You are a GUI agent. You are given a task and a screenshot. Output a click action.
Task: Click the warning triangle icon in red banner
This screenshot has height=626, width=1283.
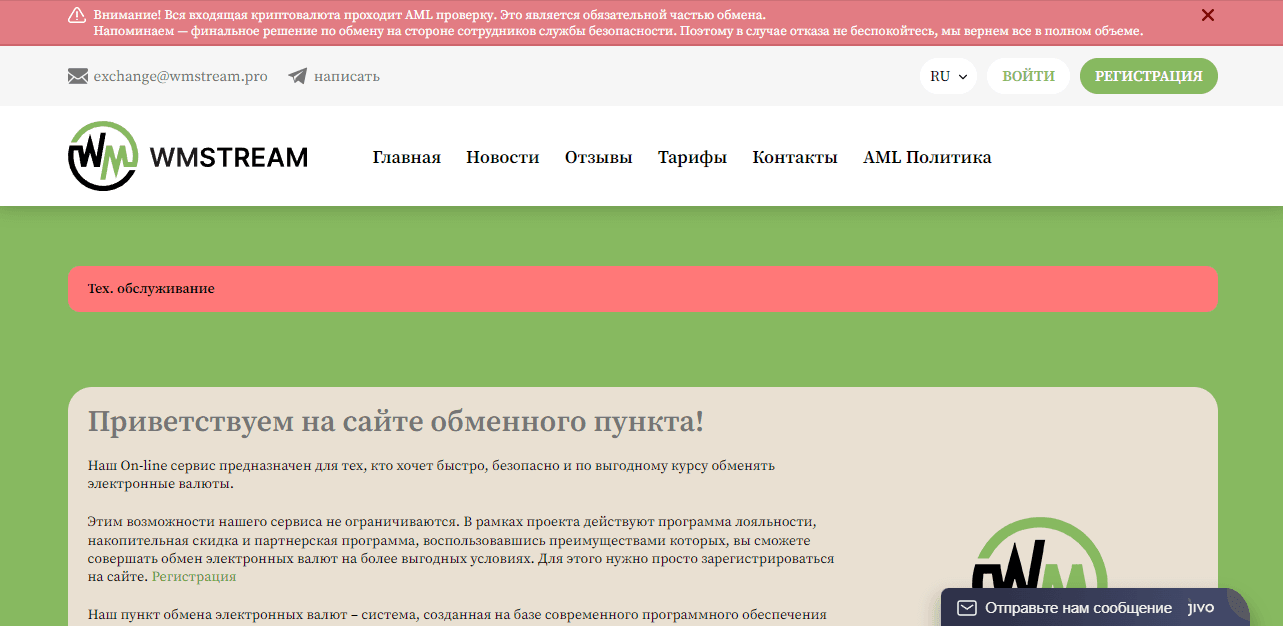click(77, 15)
